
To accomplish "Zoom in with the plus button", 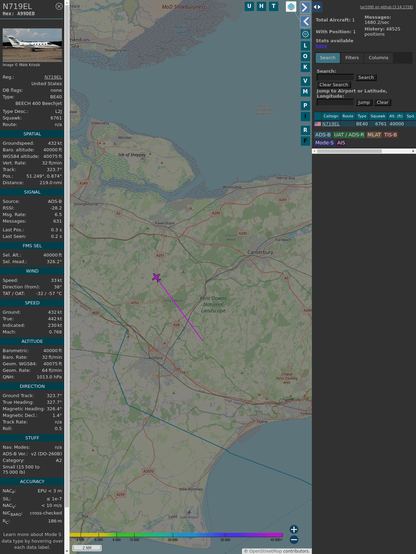I will (294, 529).
